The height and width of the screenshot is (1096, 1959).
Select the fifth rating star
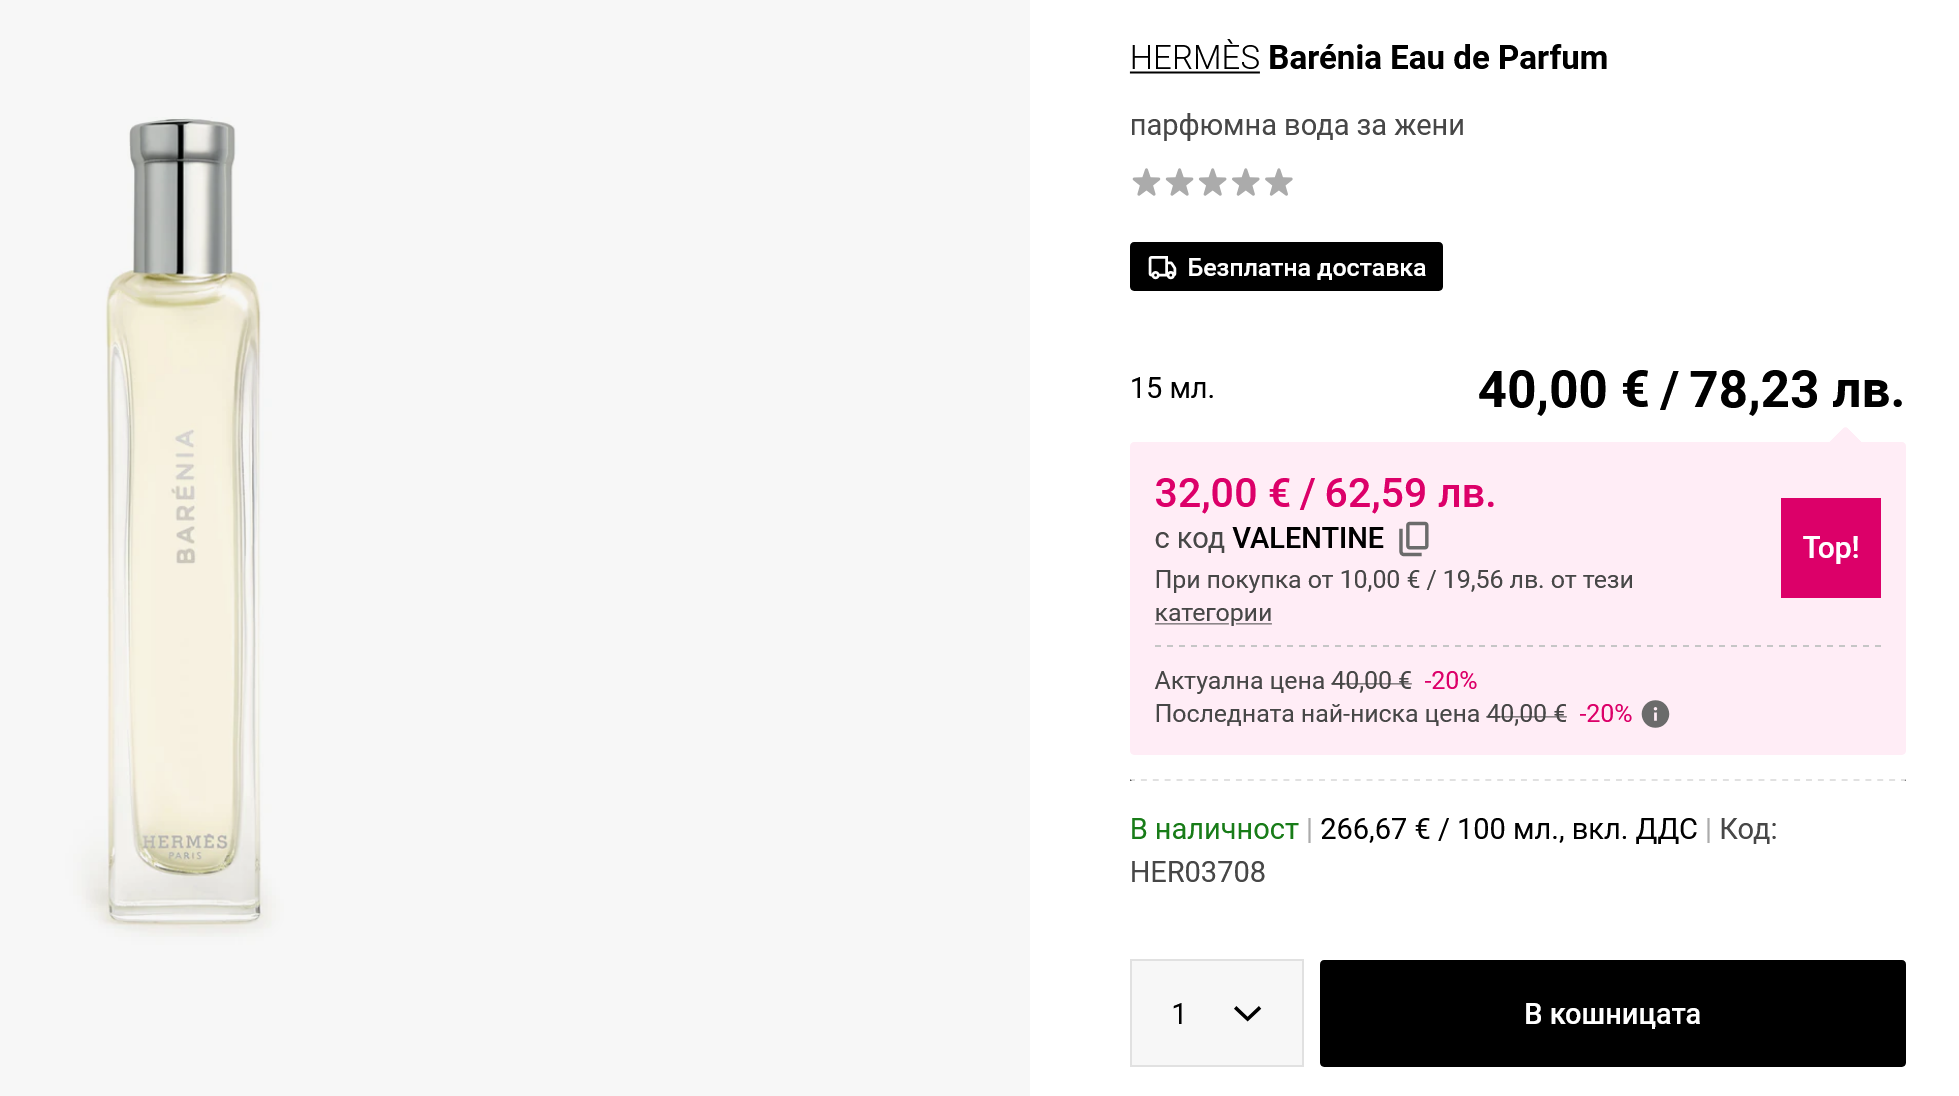1278,183
